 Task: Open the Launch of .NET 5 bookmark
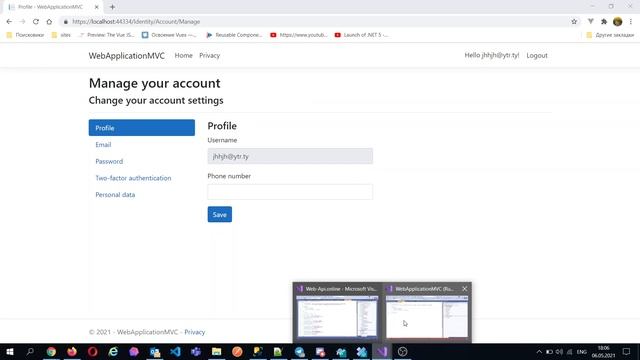pos(361,35)
